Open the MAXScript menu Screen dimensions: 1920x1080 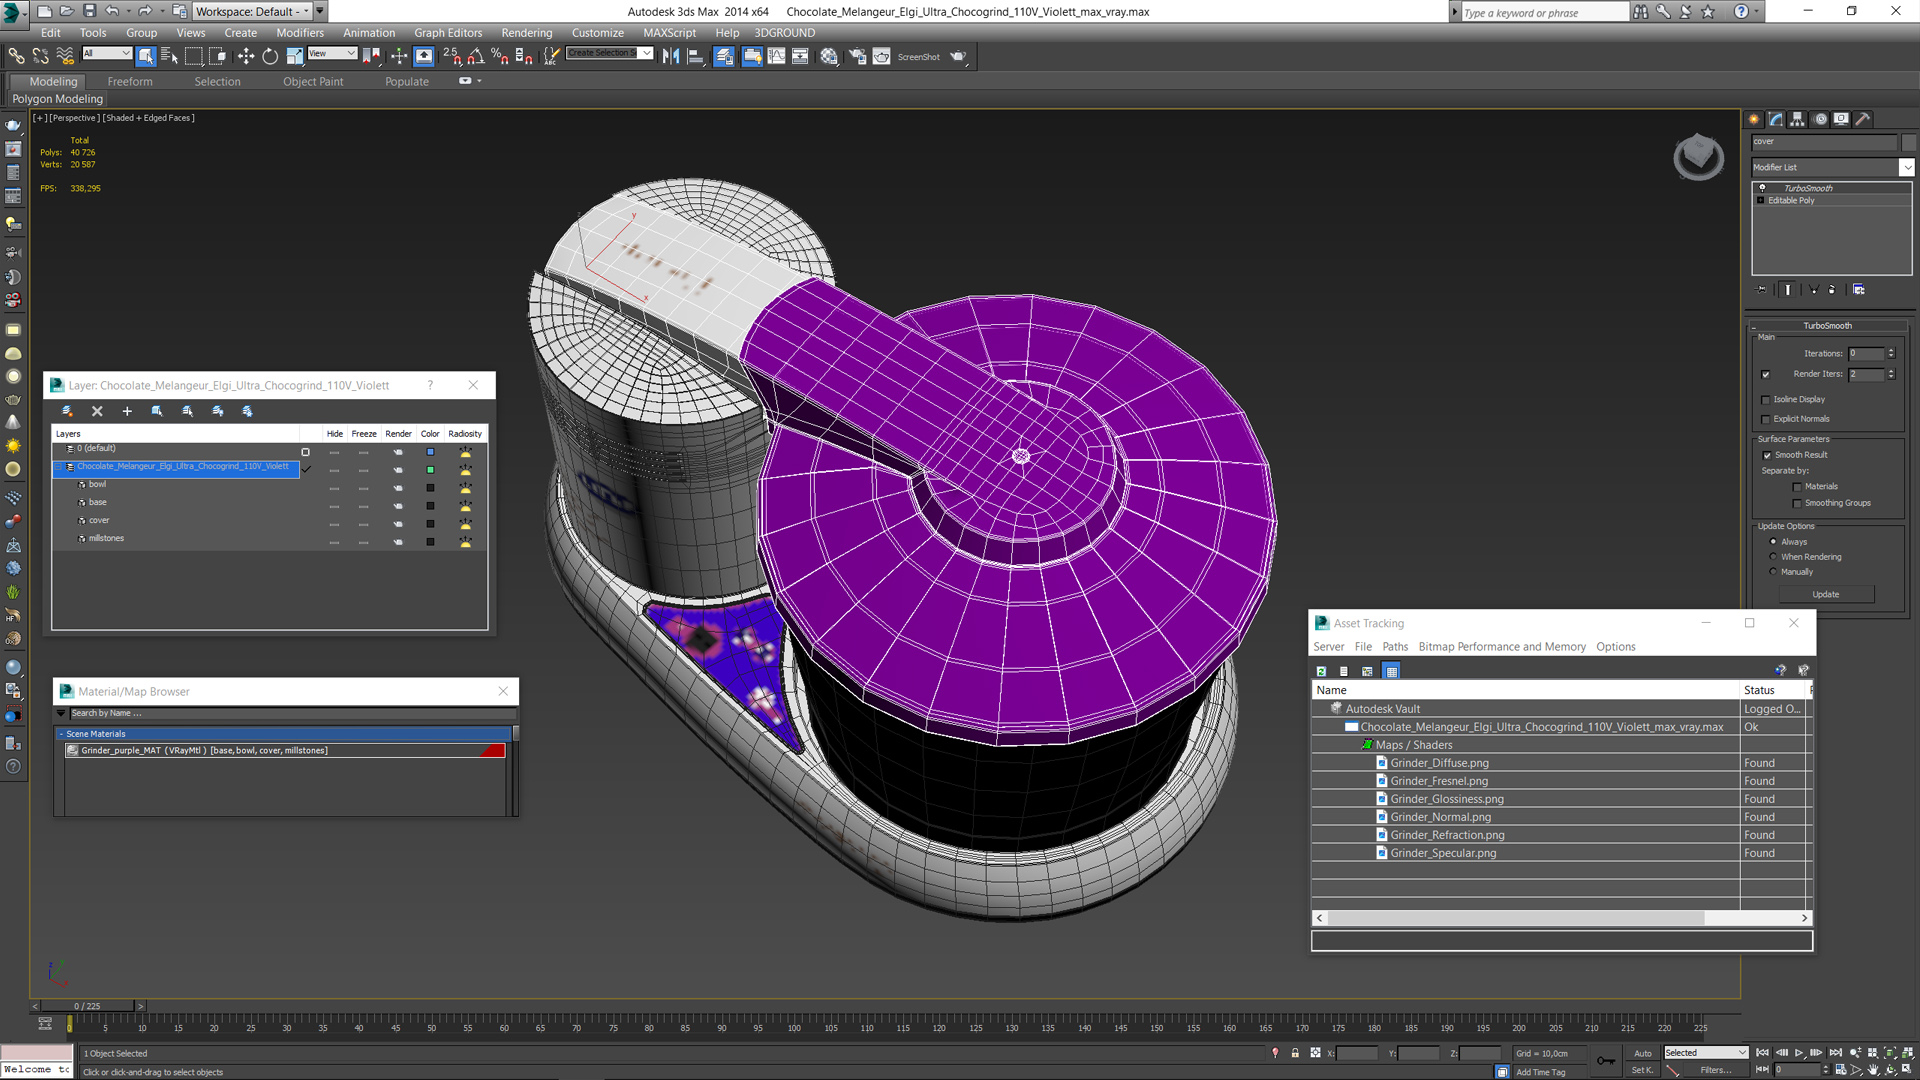tap(670, 33)
